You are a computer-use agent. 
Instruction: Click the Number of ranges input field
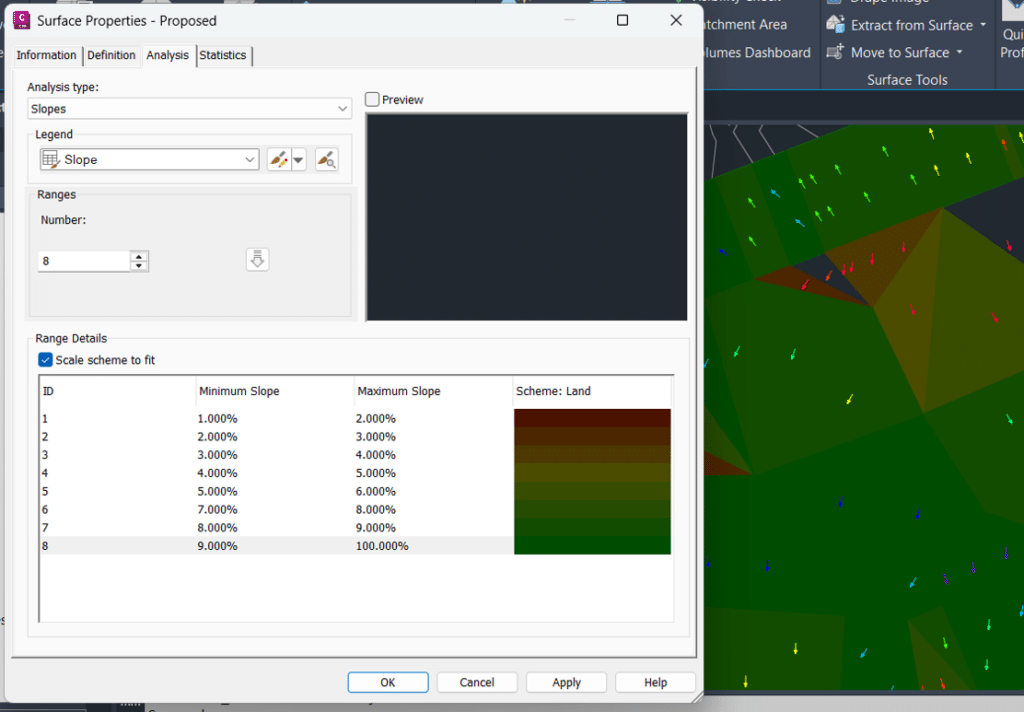pos(84,261)
